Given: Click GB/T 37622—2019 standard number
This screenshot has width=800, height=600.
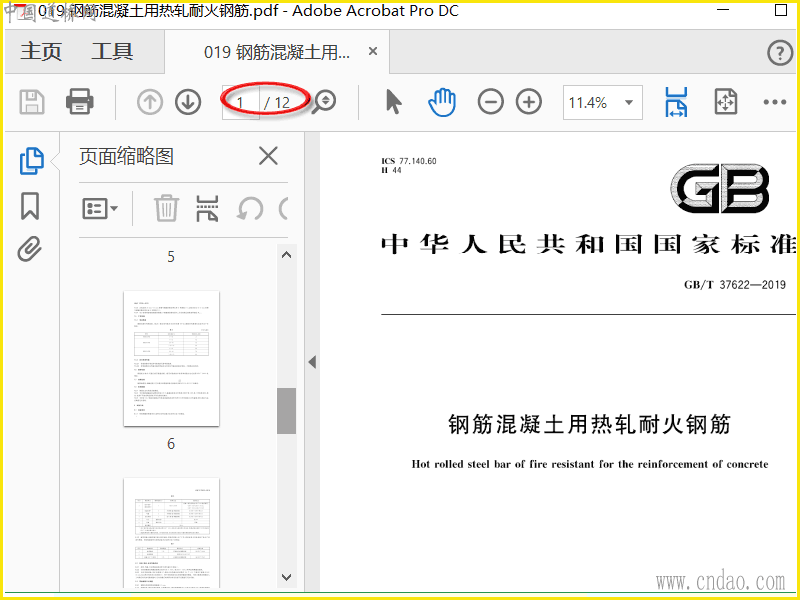Looking at the screenshot, I should click(x=735, y=285).
